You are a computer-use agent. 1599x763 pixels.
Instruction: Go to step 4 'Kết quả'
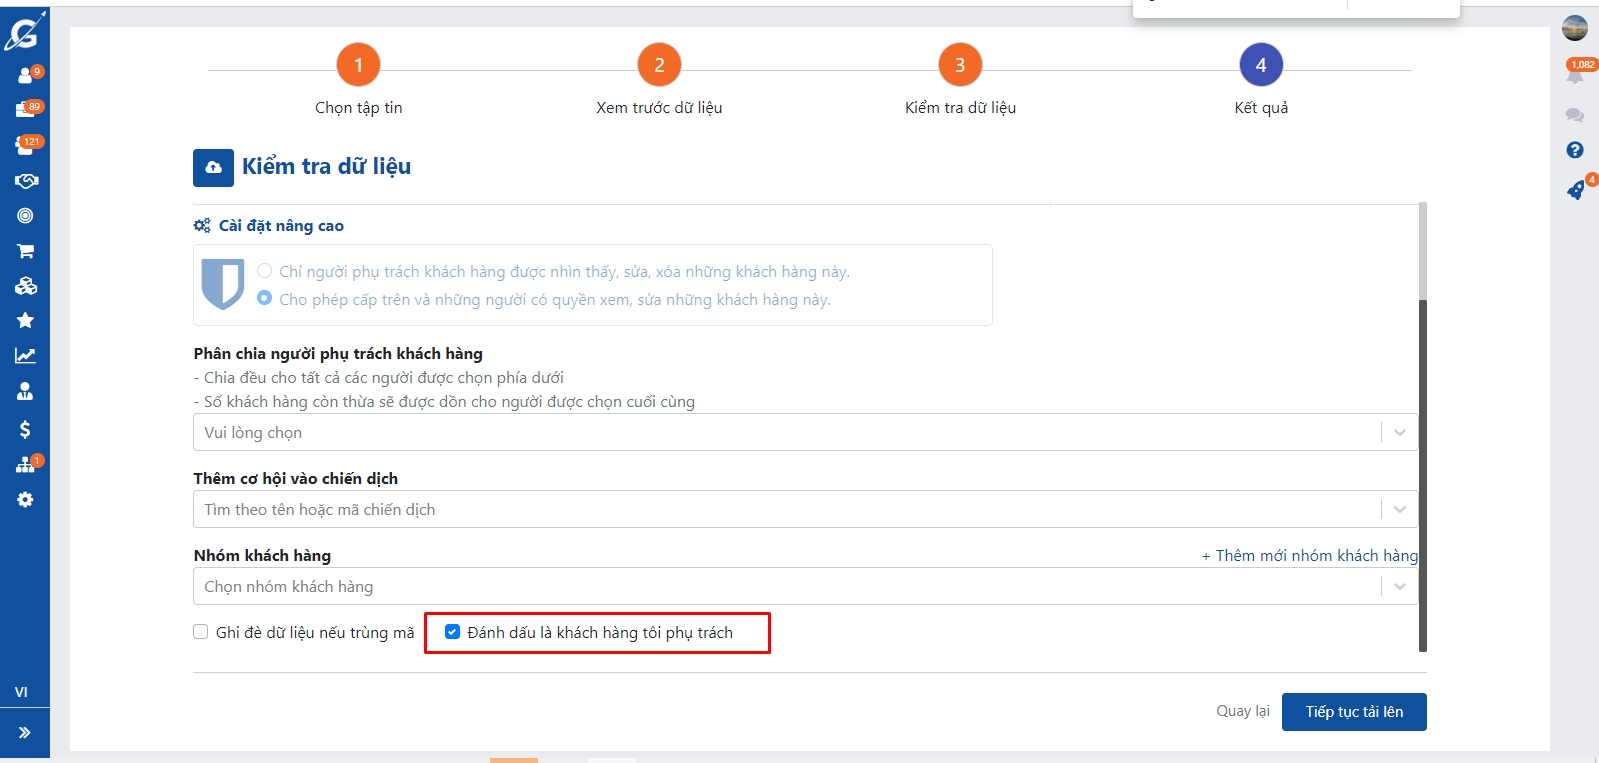(1260, 65)
